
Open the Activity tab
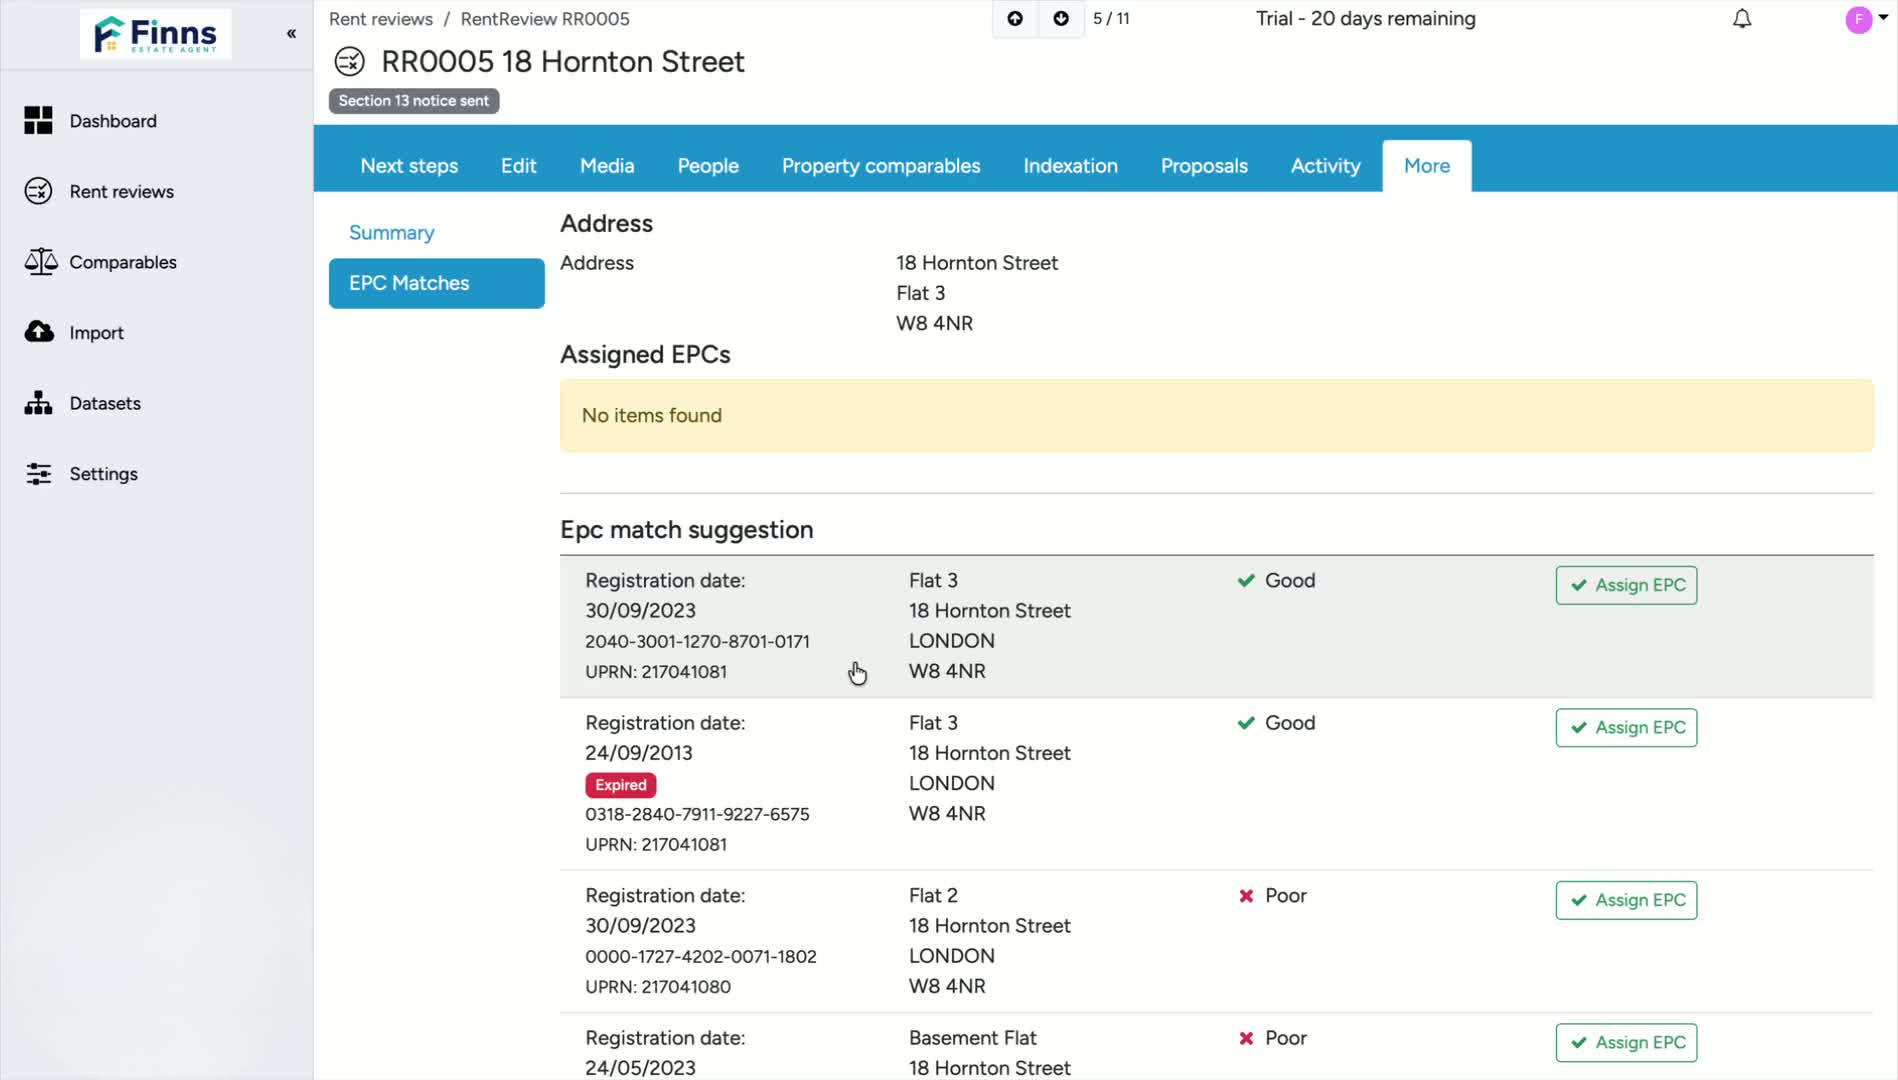click(1325, 166)
